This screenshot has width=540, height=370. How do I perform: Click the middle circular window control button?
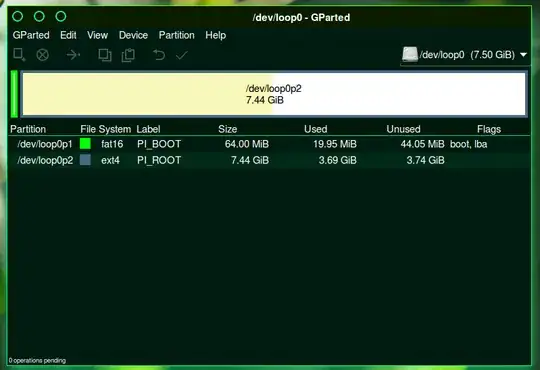(39, 16)
